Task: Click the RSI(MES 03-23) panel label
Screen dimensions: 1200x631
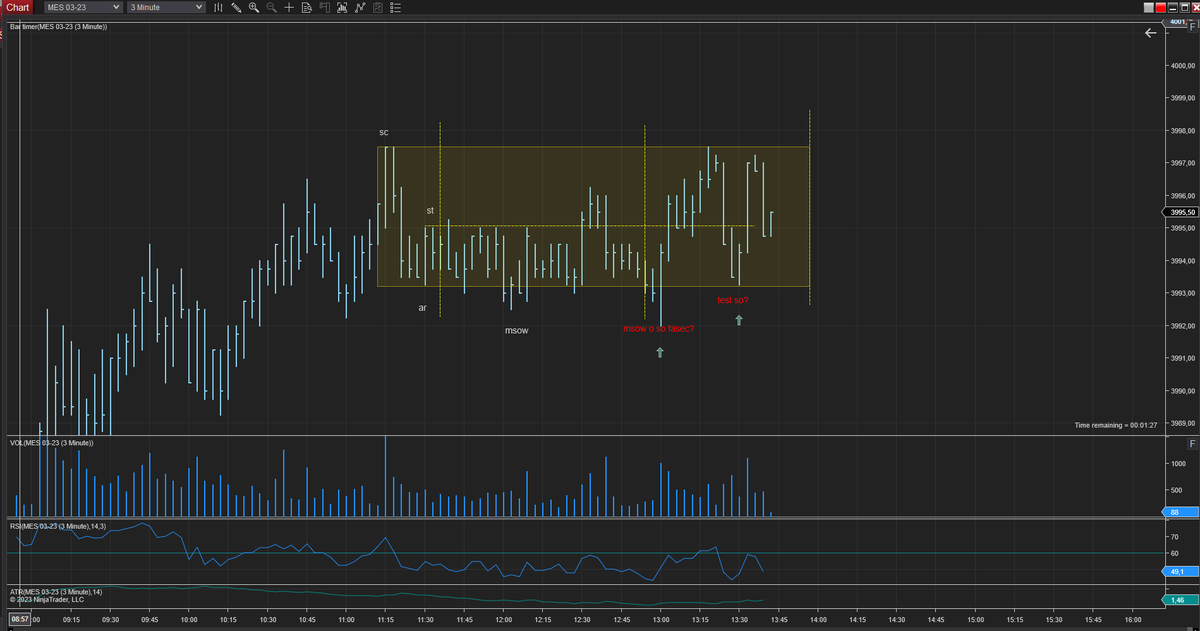Action: 57,525
